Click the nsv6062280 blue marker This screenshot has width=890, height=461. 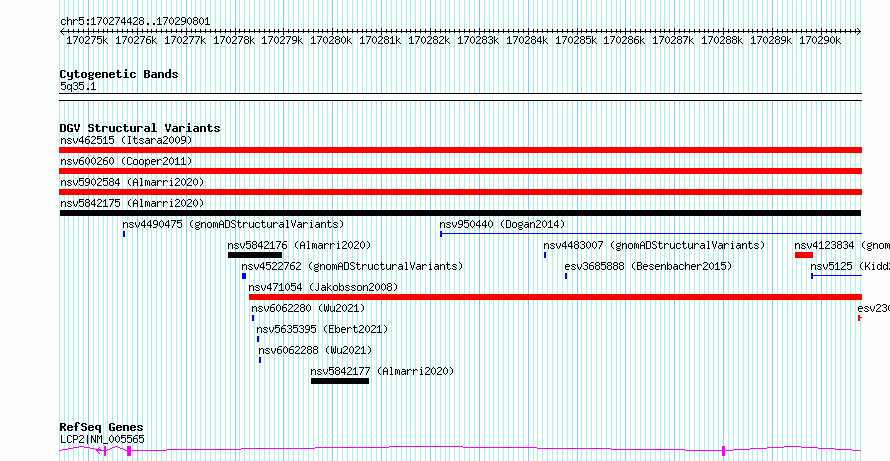(253, 318)
